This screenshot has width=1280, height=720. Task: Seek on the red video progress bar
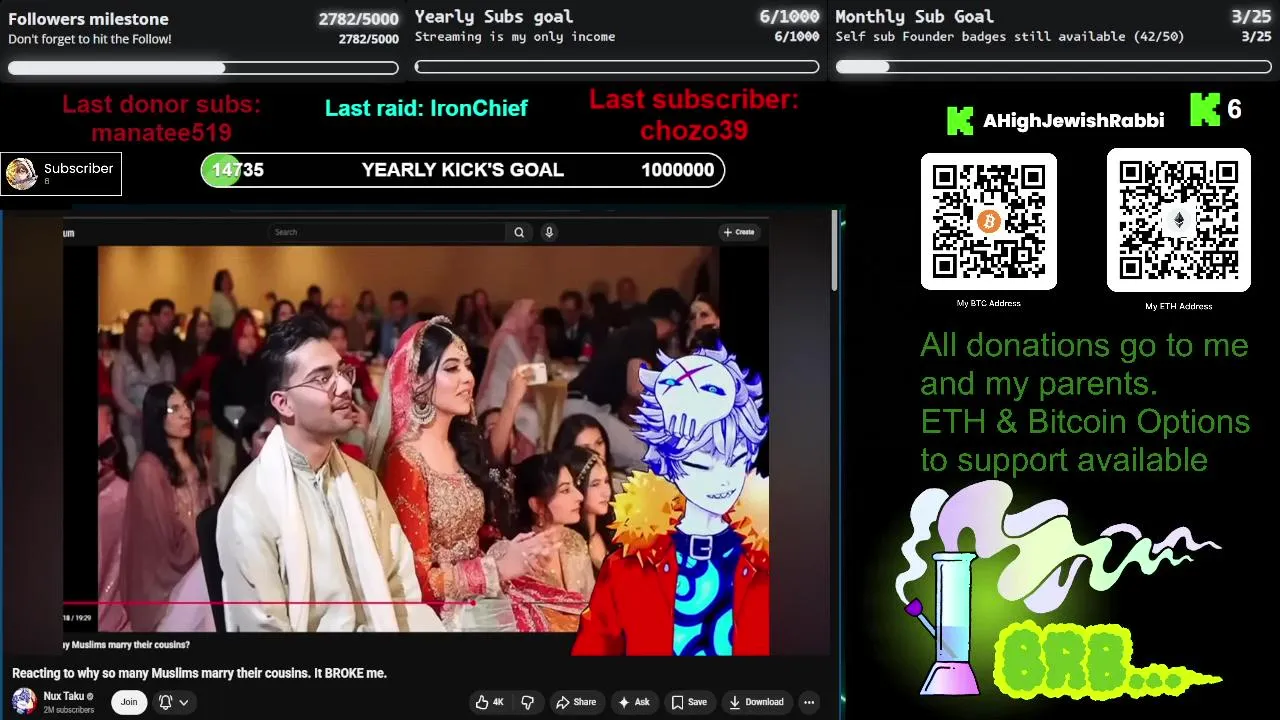pyautogui.click(x=270, y=603)
